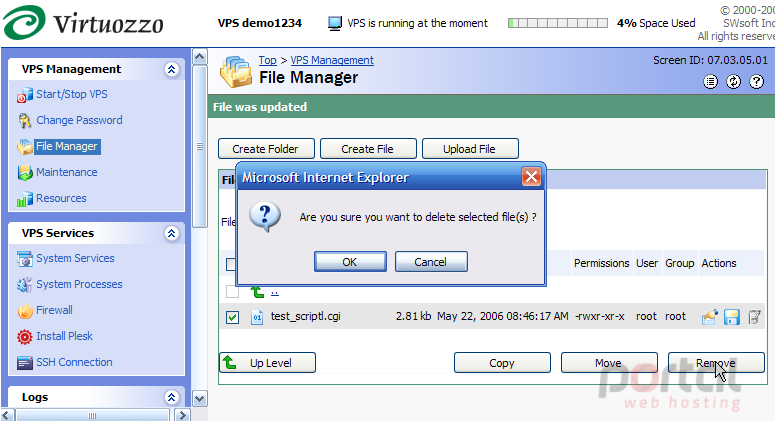Collapse the Logs section
The height and width of the screenshot is (422, 776).
click(171, 397)
